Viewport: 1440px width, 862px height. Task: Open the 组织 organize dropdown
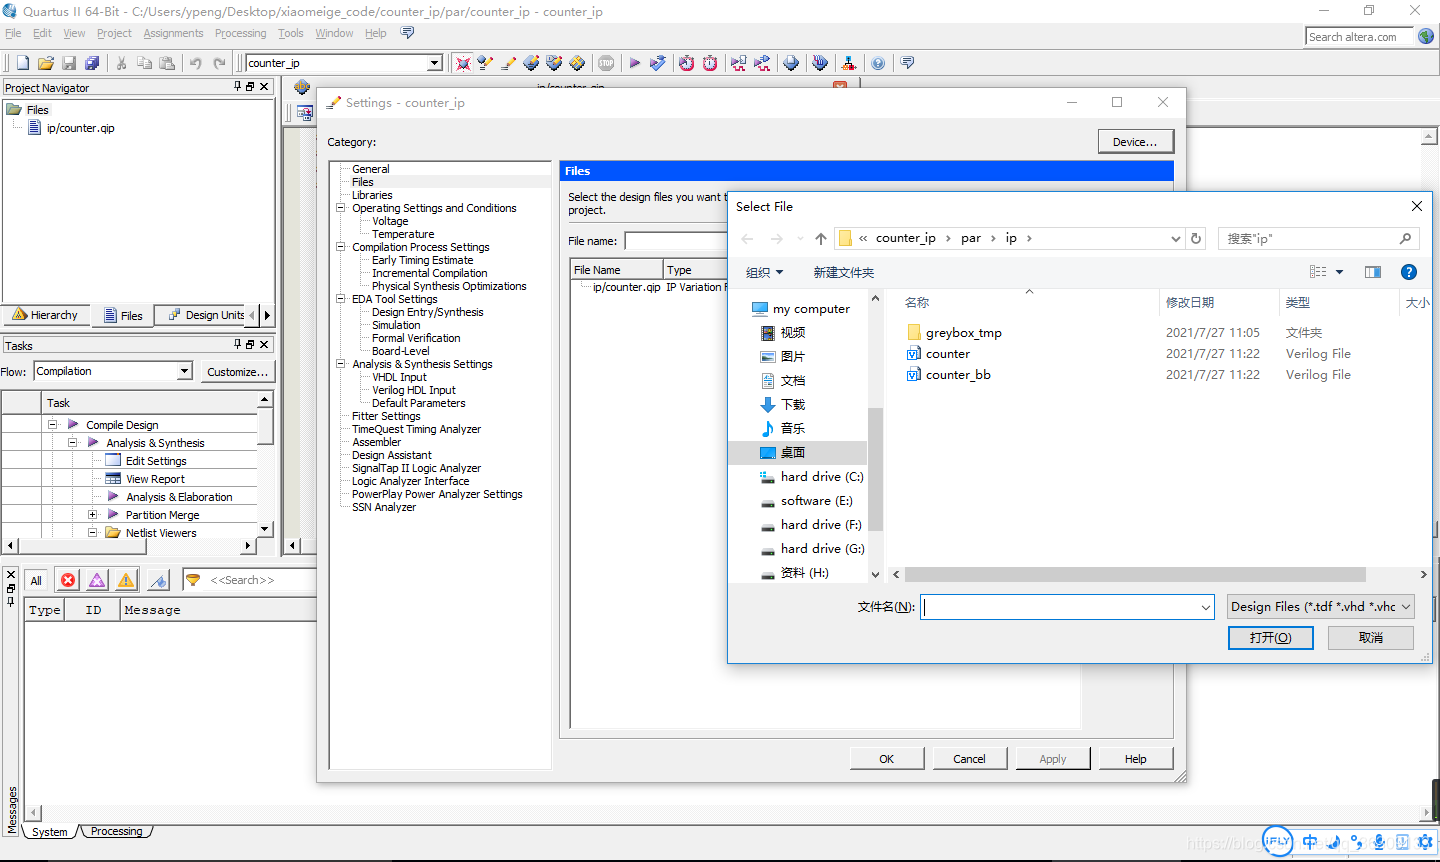tap(765, 272)
